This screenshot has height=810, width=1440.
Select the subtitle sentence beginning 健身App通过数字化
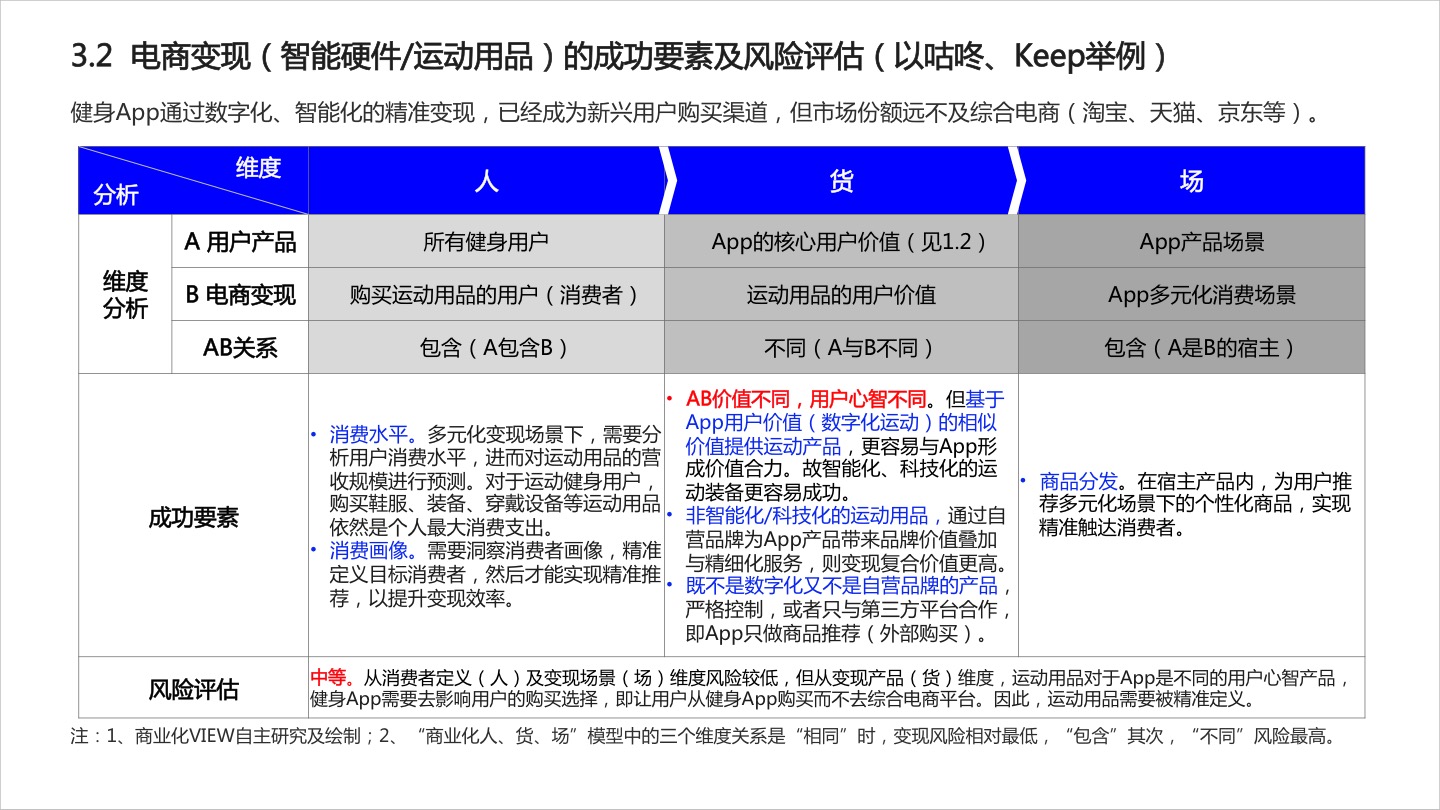697,111
